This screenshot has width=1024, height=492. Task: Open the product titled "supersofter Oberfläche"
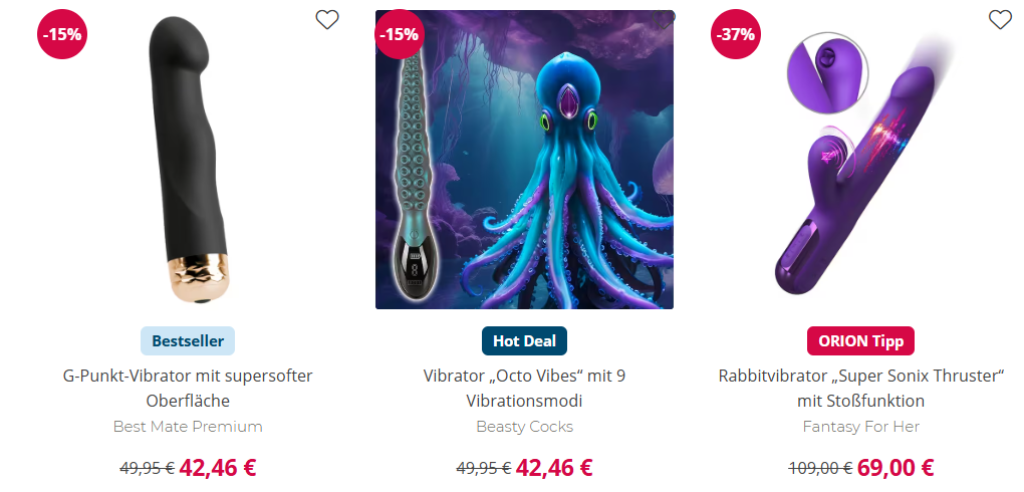click(187, 388)
